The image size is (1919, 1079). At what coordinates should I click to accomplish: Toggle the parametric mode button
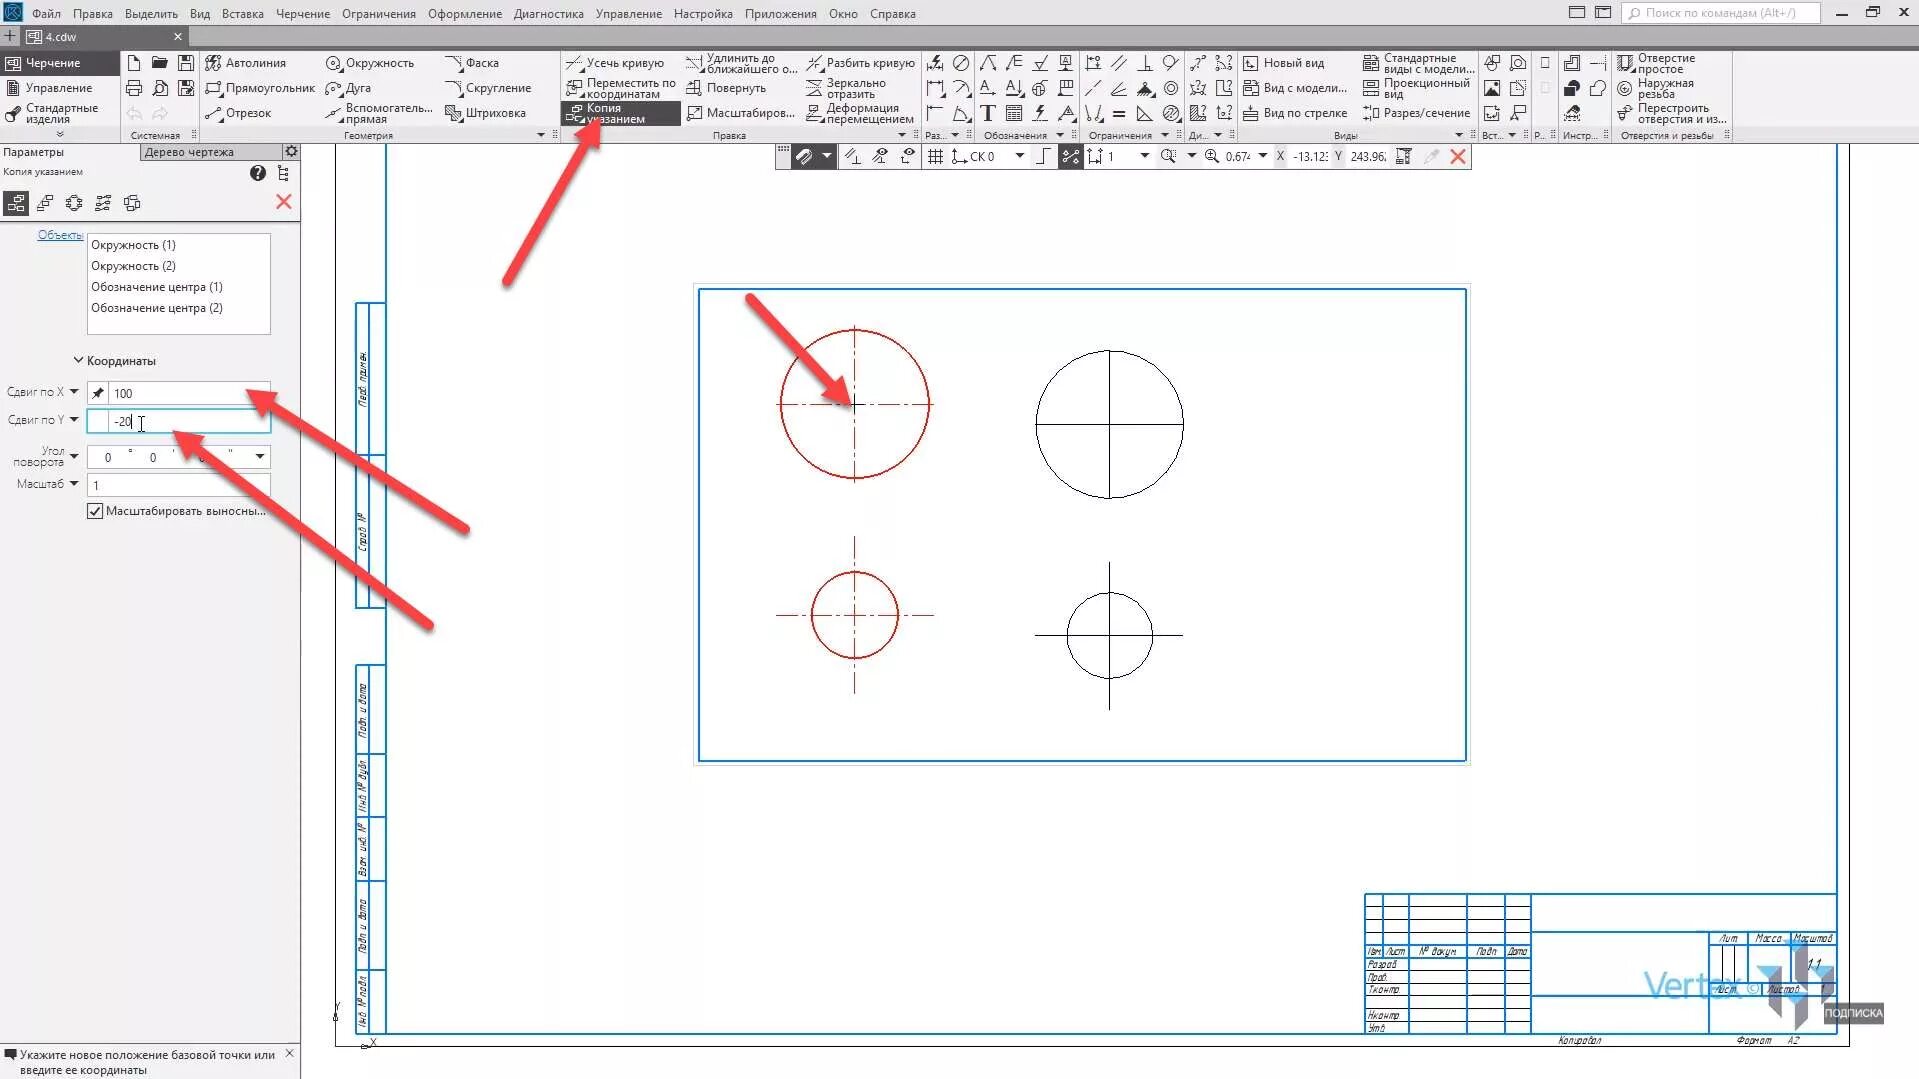[1070, 156]
